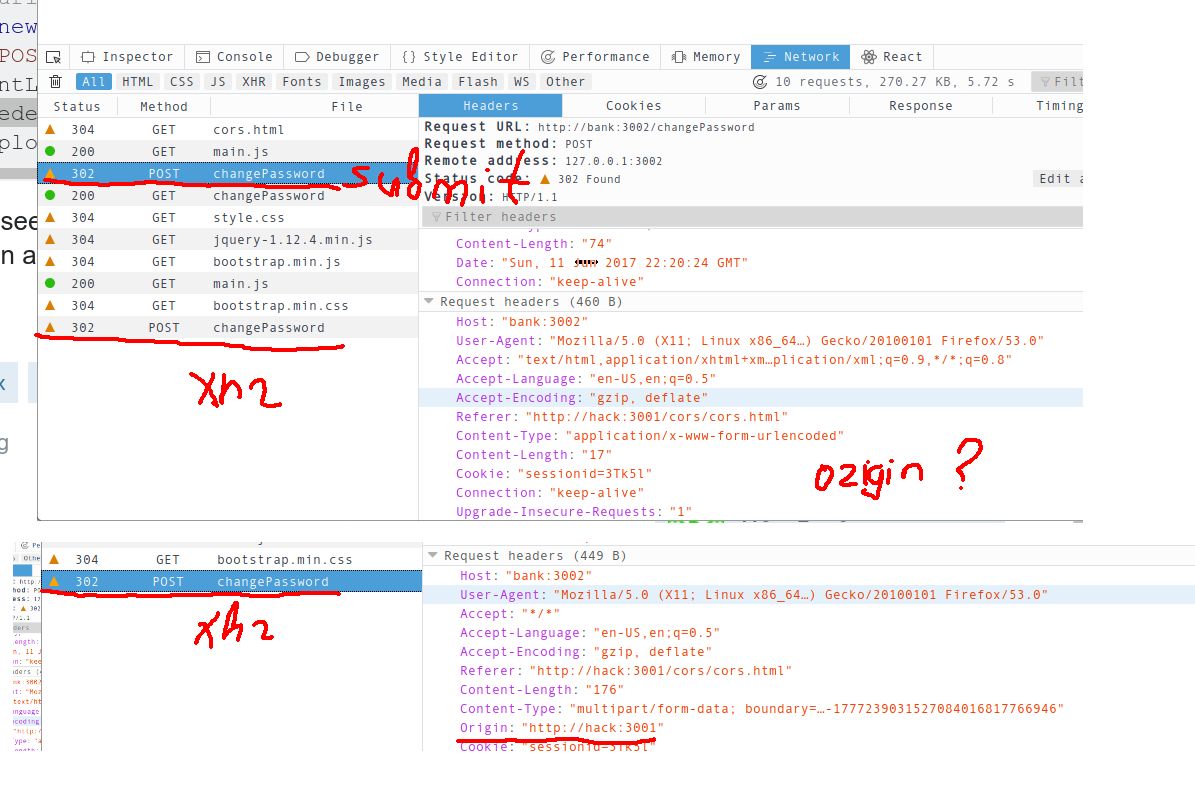Select the bootstrap.min.js request row
This screenshot has height=786, width=1195.
(x=228, y=261)
